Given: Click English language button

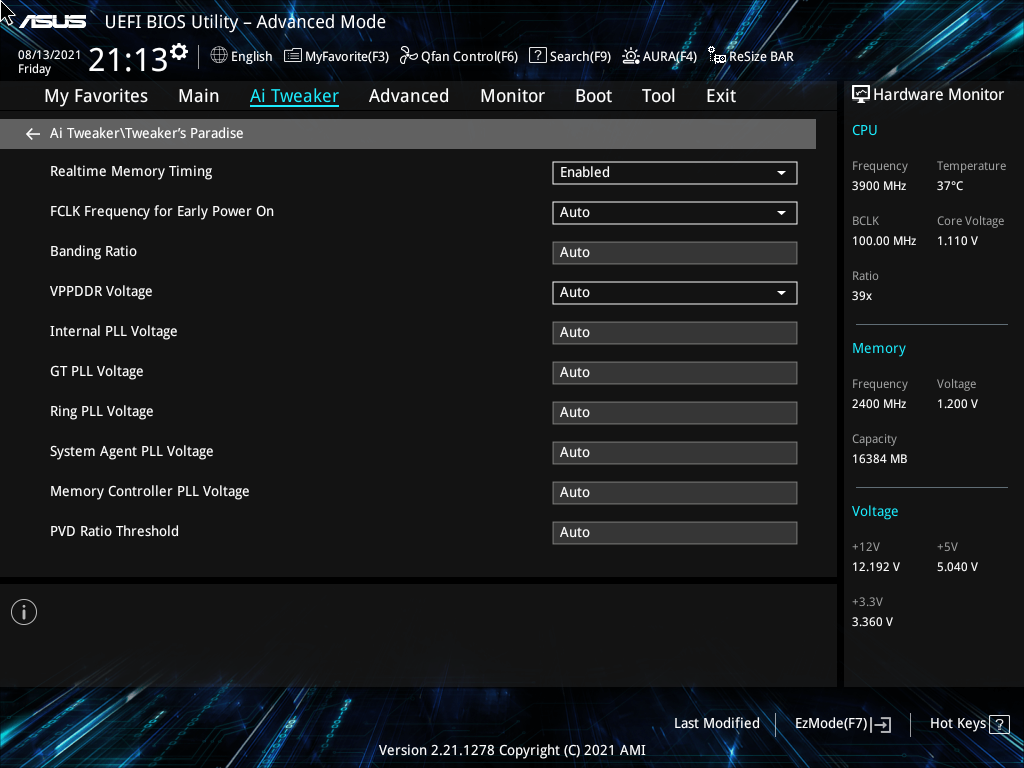Looking at the screenshot, I should (251, 57).
